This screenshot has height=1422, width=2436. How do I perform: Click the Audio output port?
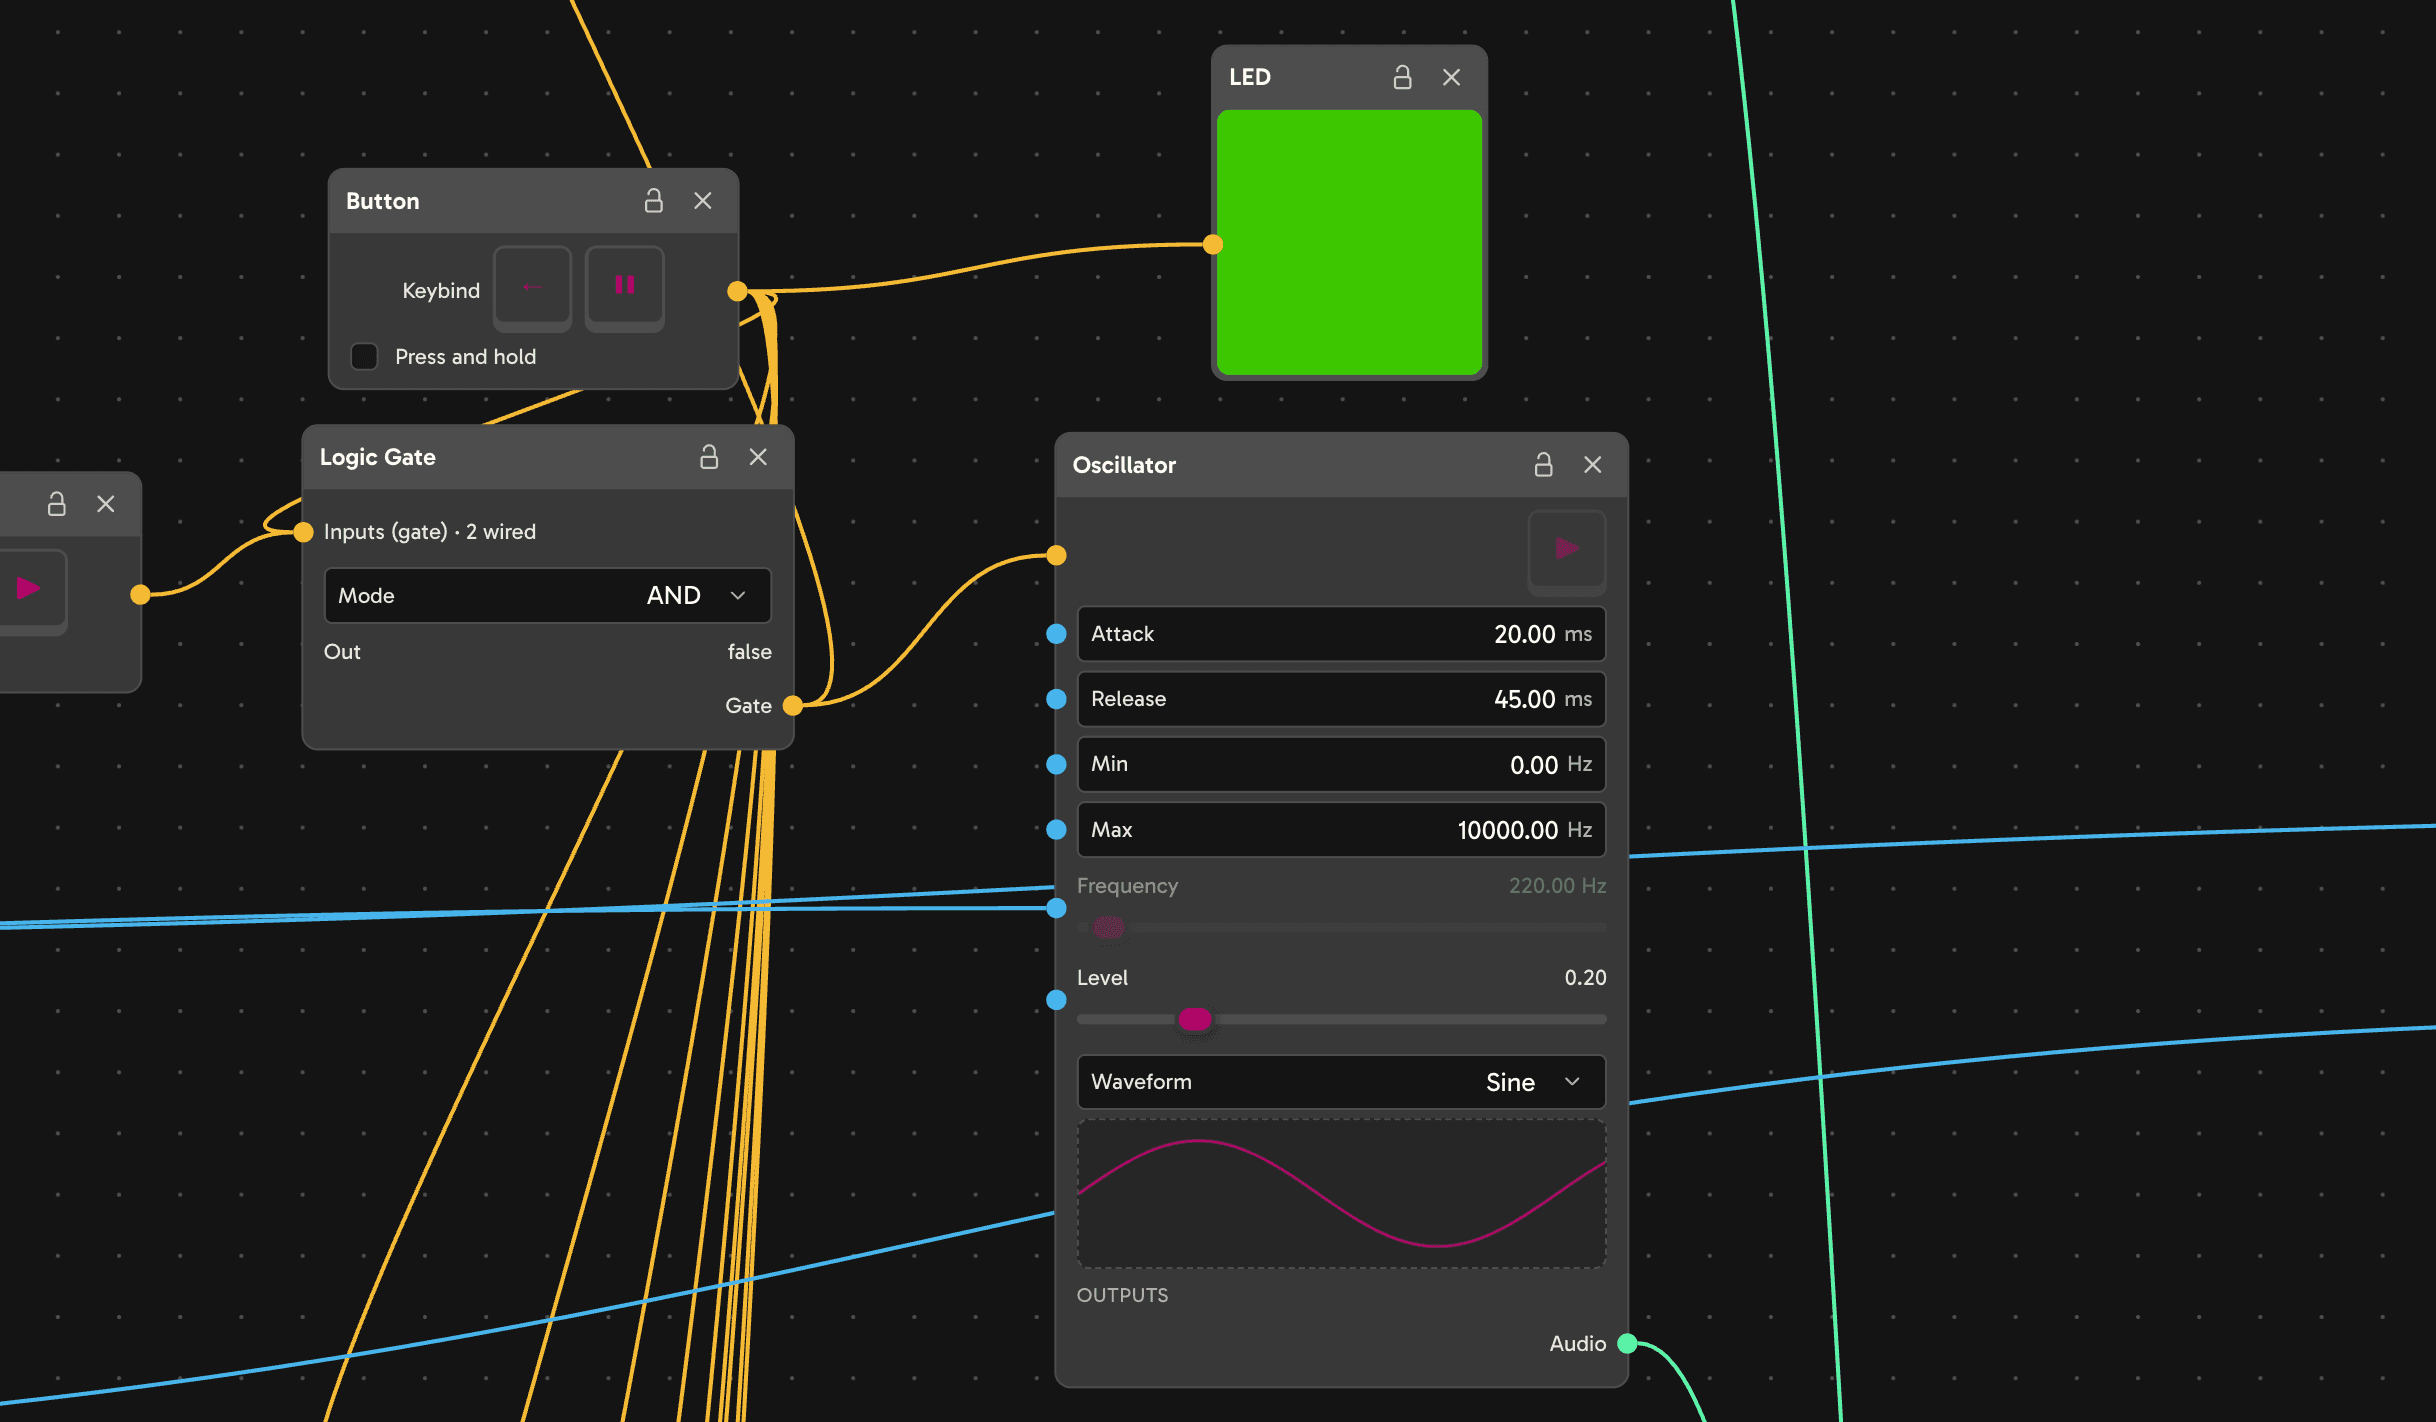point(1627,1344)
